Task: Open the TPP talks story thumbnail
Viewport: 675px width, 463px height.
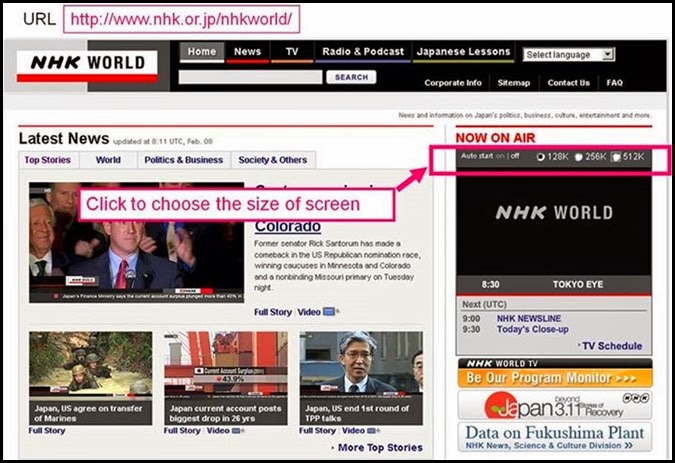Action: point(361,364)
